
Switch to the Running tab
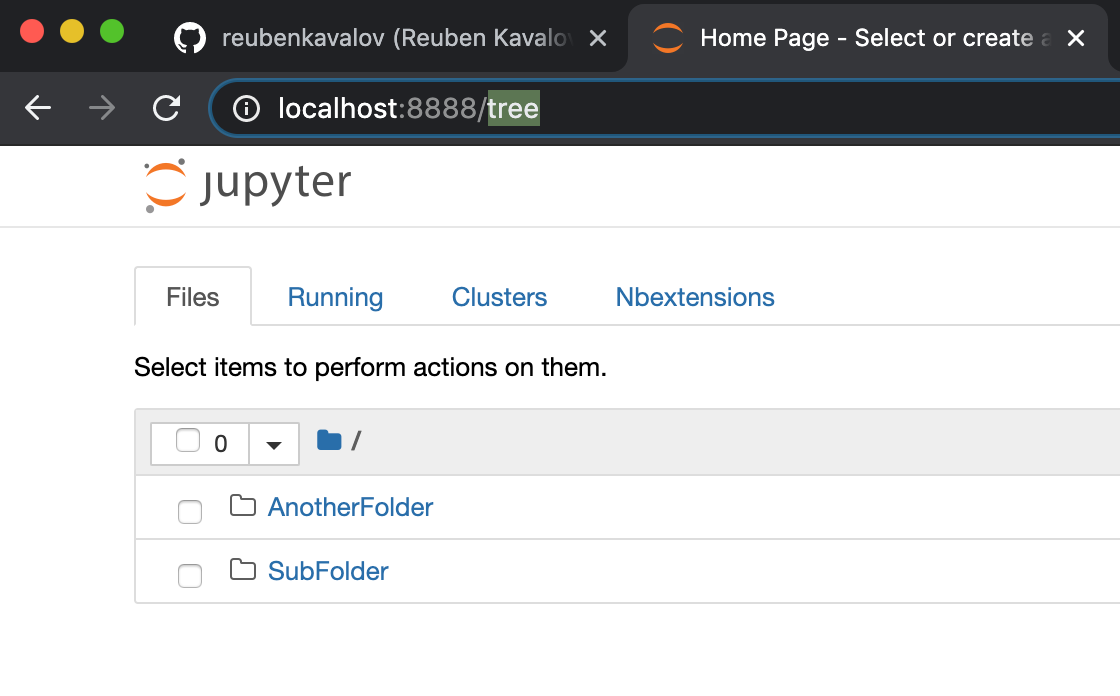click(335, 297)
